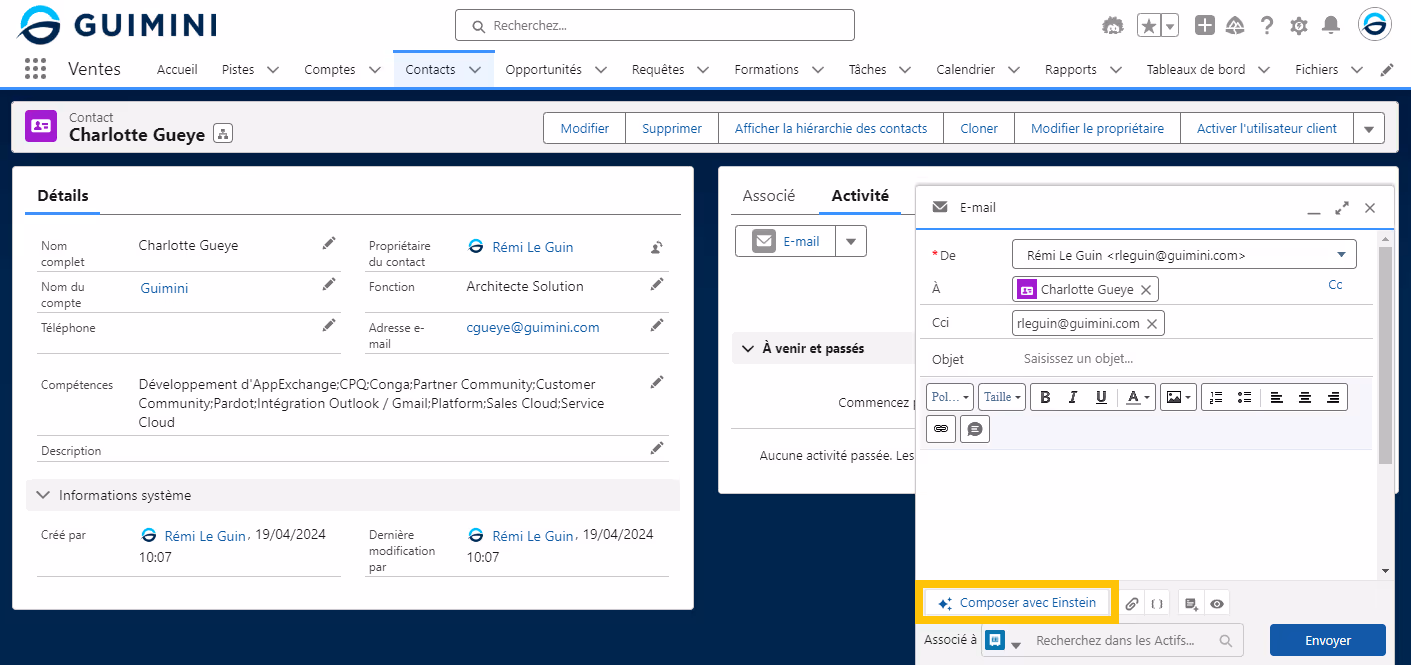Apply bold formatting in email editor
The image size is (1411, 665).
coord(1045,397)
